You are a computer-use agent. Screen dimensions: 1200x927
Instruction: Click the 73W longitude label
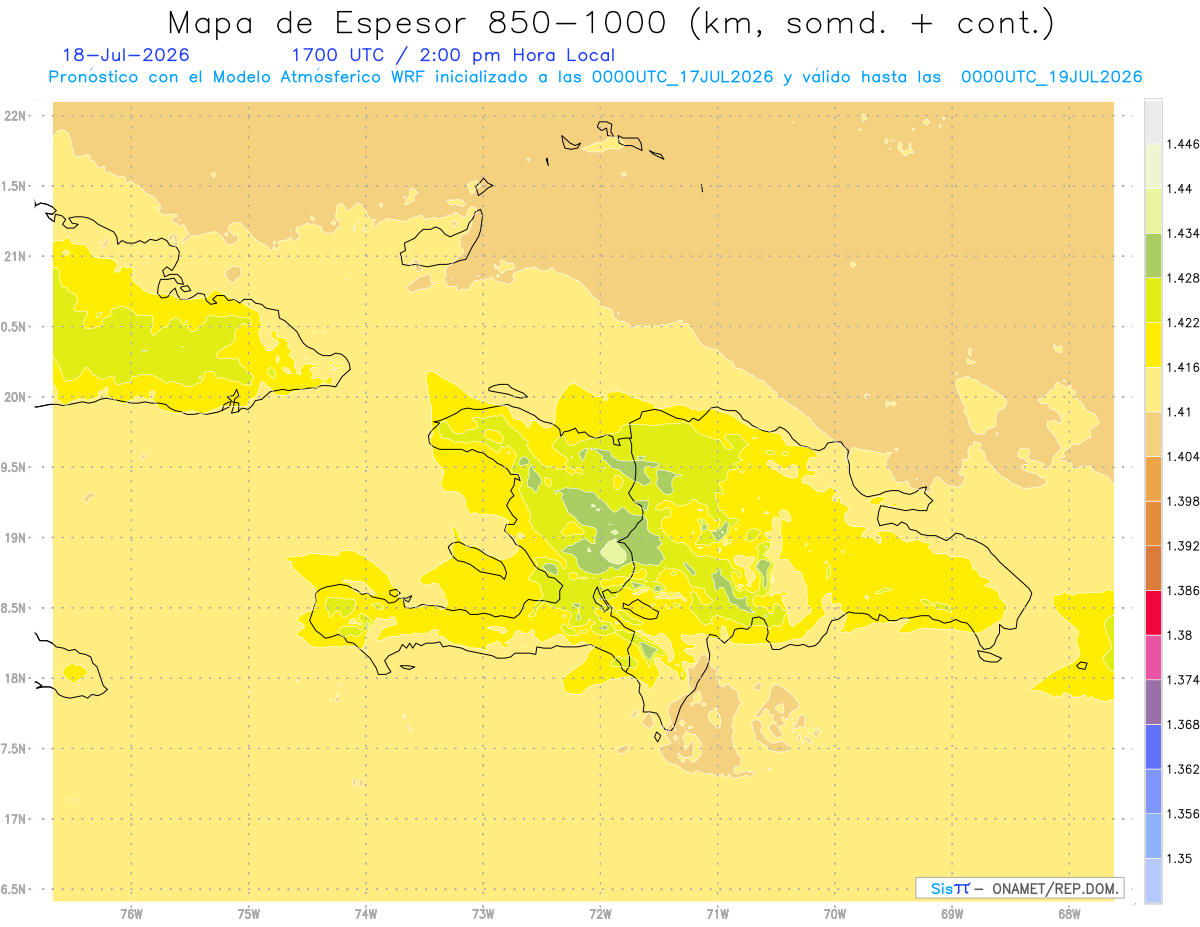pos(483,913)
